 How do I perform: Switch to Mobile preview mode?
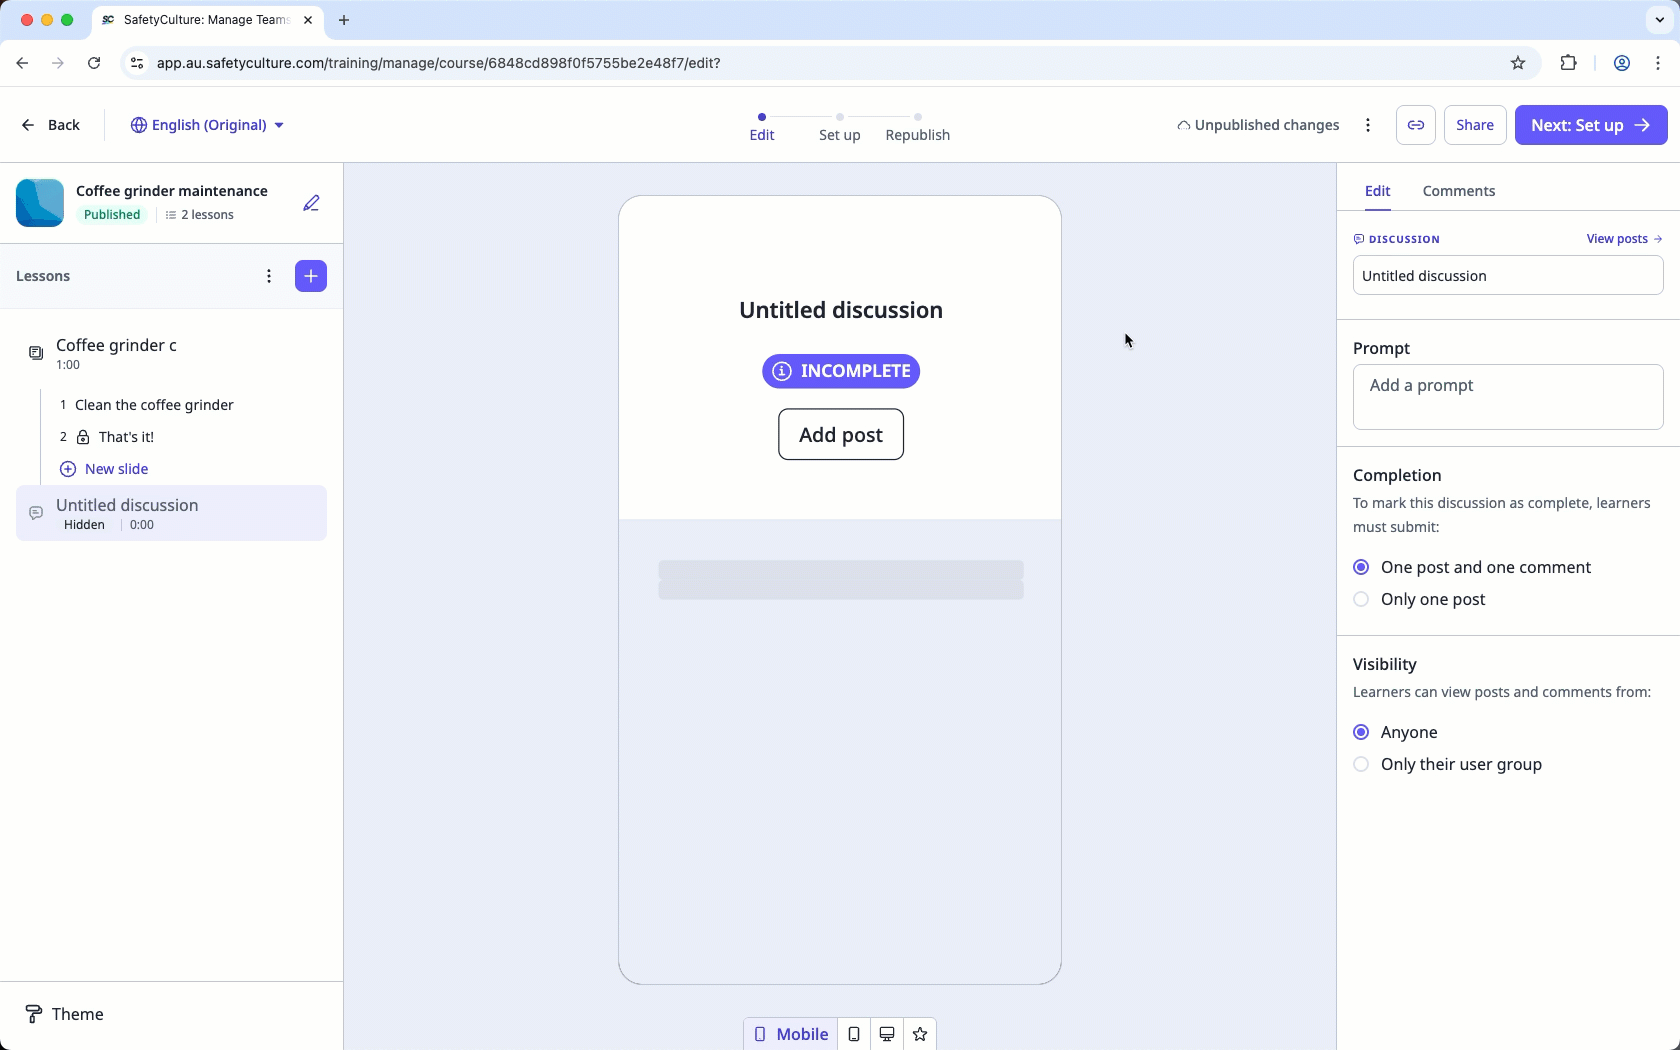pos(791,1034)
